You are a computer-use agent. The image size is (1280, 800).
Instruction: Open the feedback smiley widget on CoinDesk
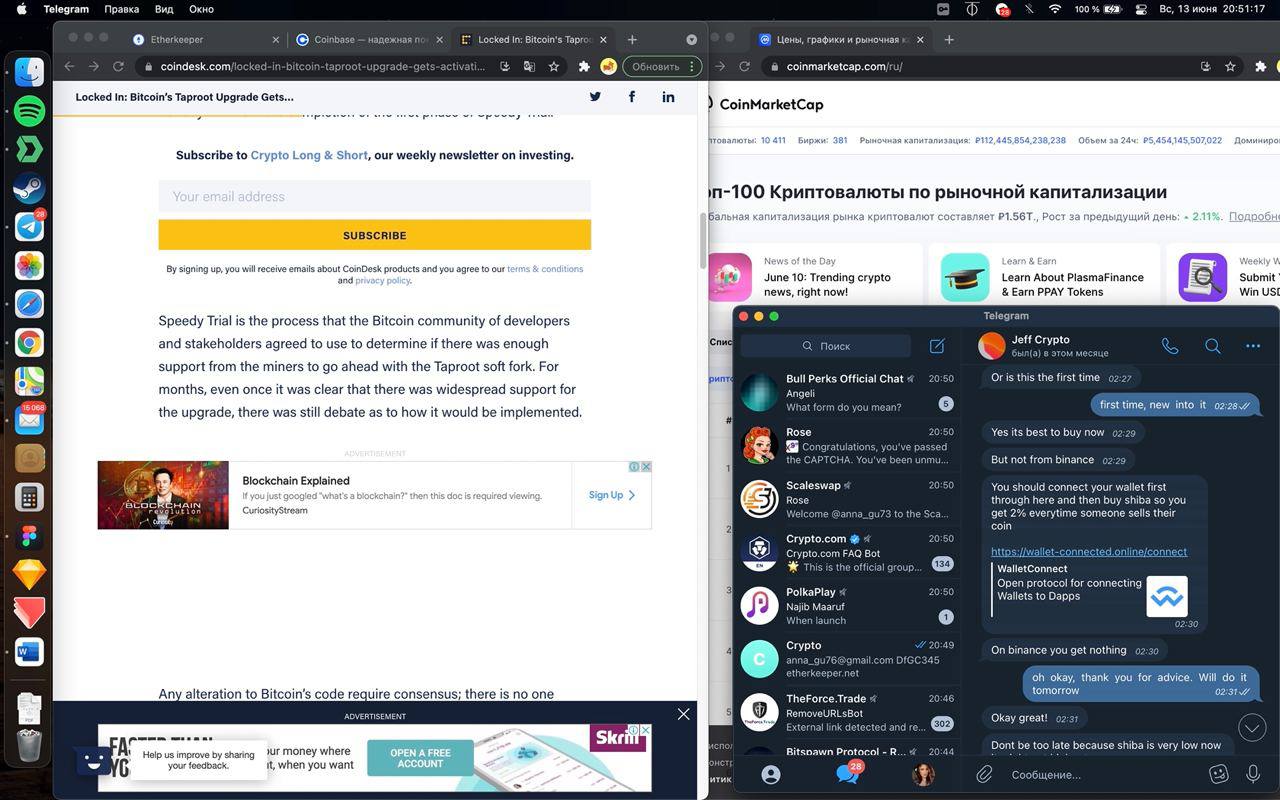[x=93, y=760]
